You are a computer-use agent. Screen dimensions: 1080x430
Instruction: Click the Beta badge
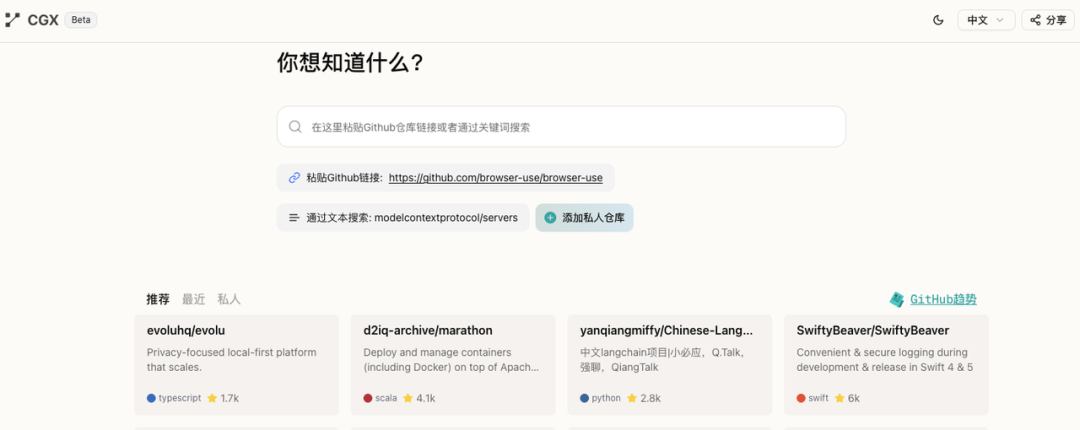click(81, 20)
